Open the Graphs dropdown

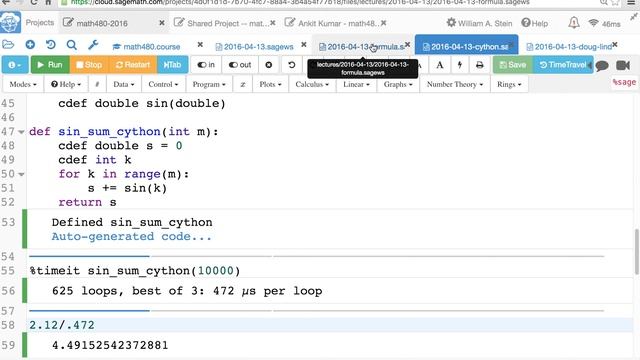click(x=398, y=84)
